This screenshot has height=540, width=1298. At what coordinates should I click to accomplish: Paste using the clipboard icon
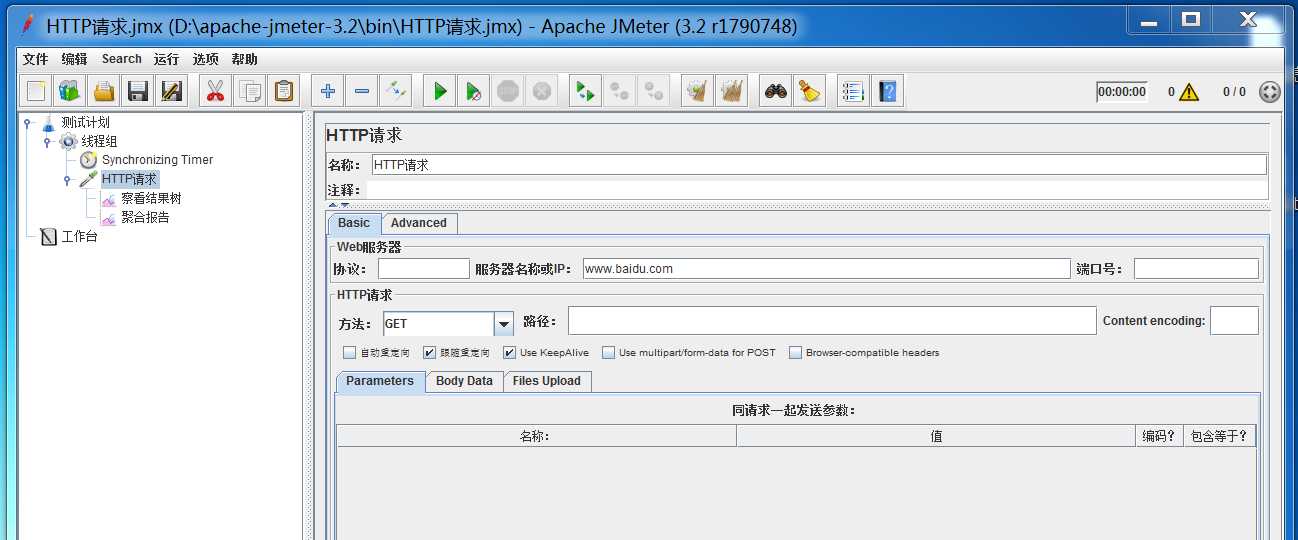click(283, 91)
